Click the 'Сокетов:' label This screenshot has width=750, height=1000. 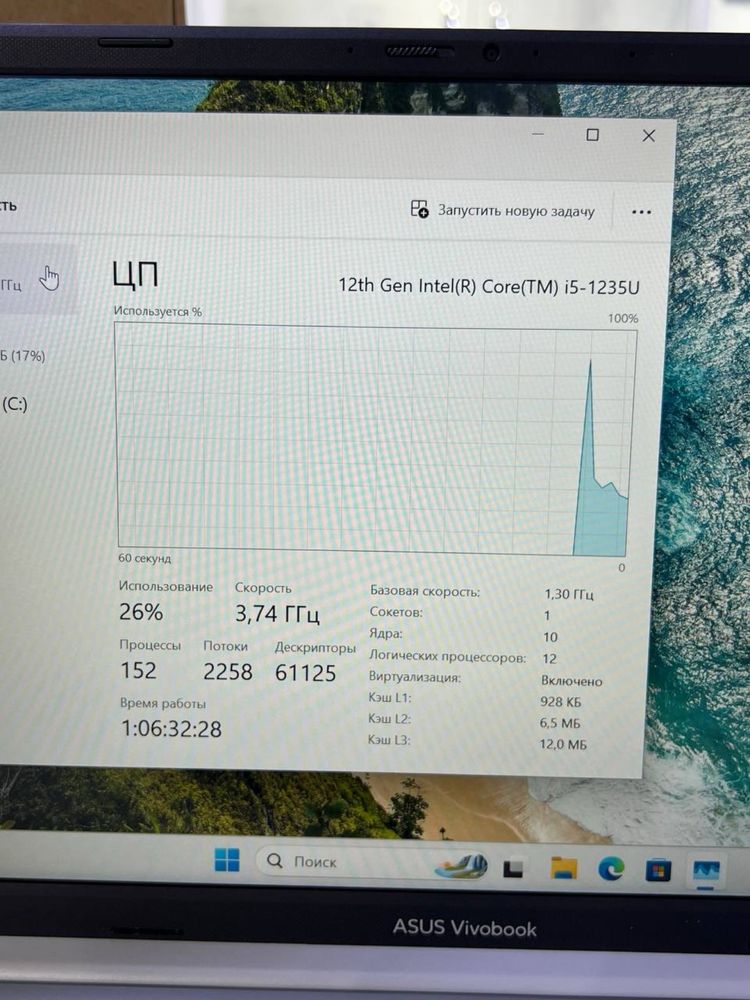point(396,612)
